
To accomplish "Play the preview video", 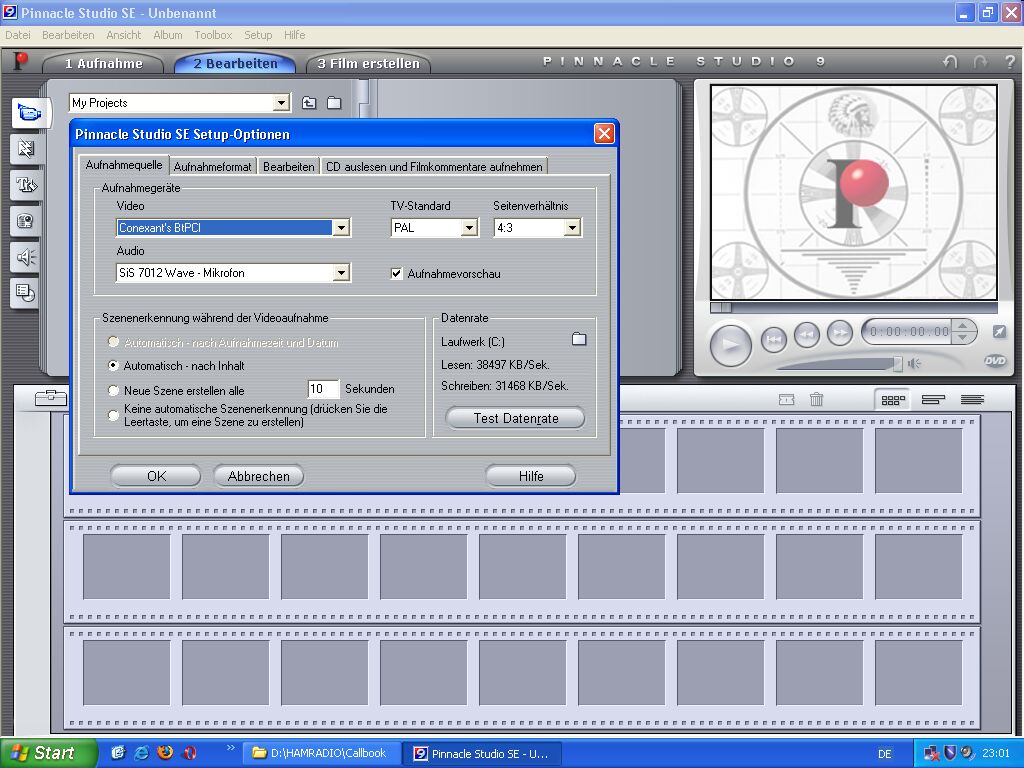I will [730, 344].
